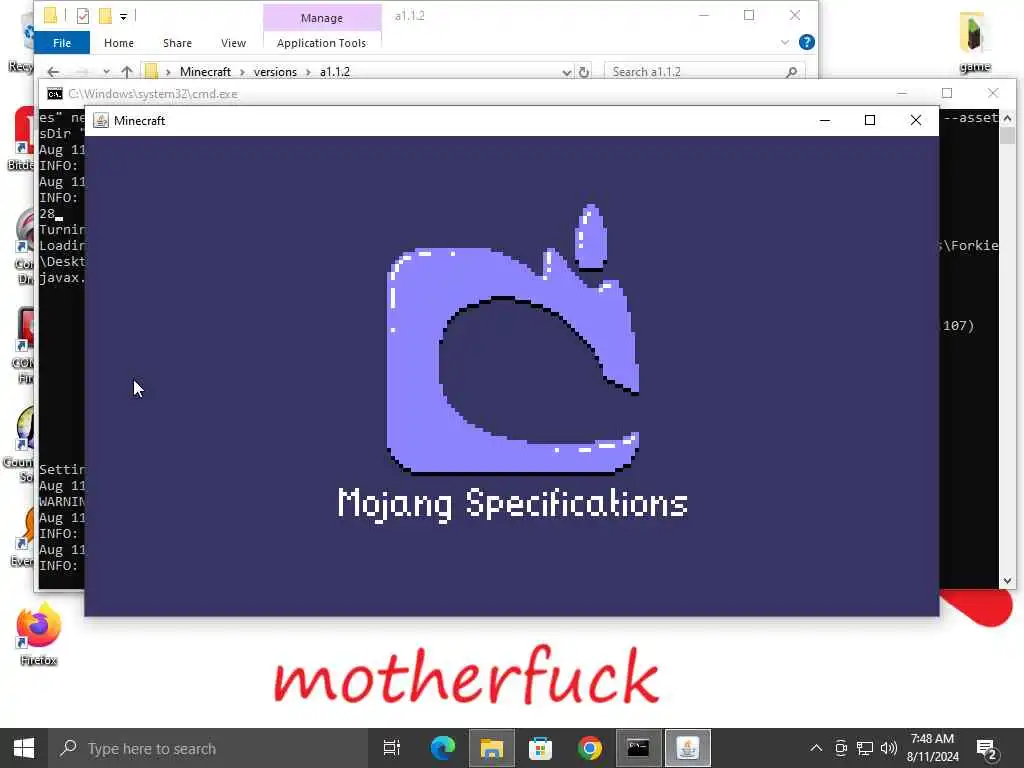Click the cmd scrollbar down arrow

click(1007, 581)
